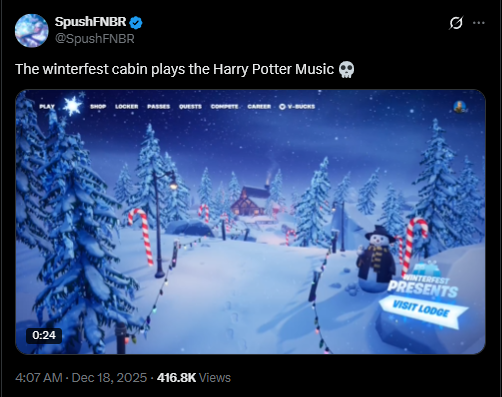
Task: Open the three-dot more options menu
Action: click(479, 23)
